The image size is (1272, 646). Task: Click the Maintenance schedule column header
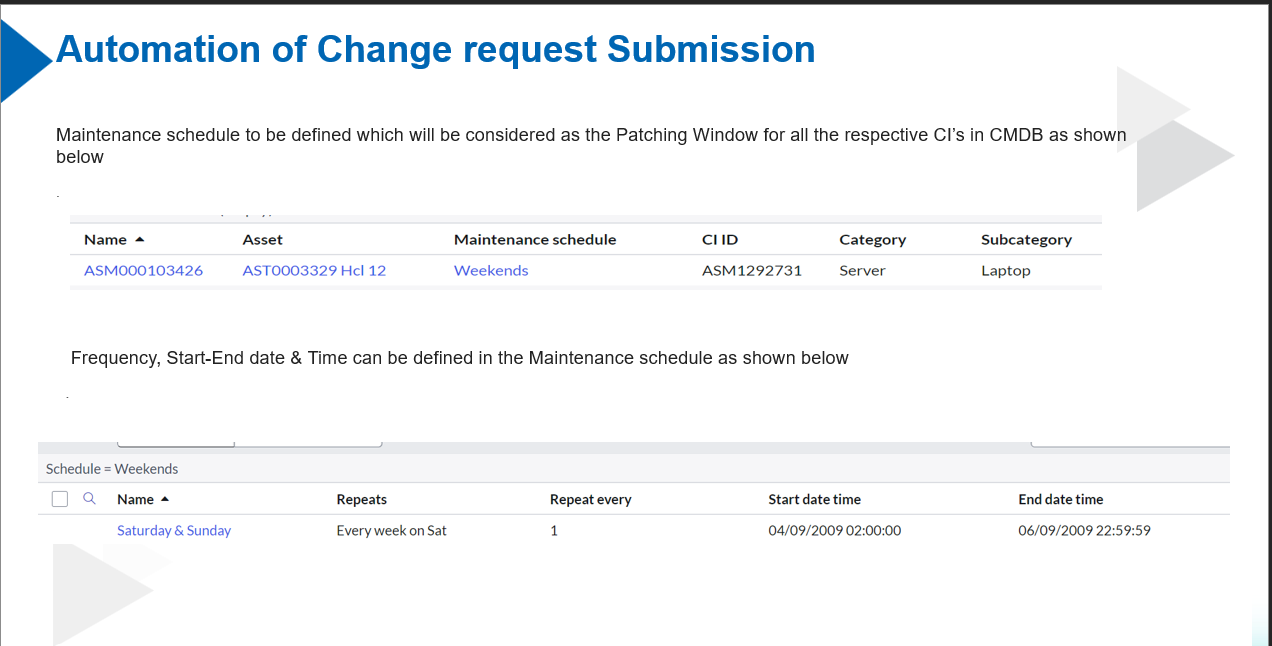[535, 240]
